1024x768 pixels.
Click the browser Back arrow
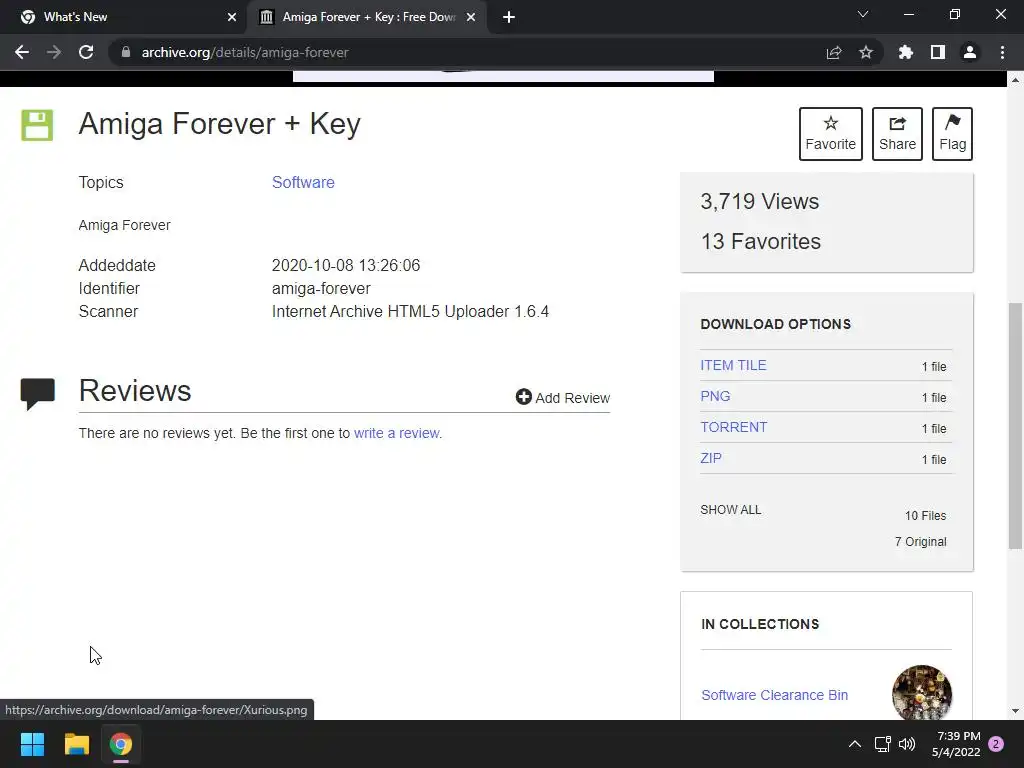22,52
